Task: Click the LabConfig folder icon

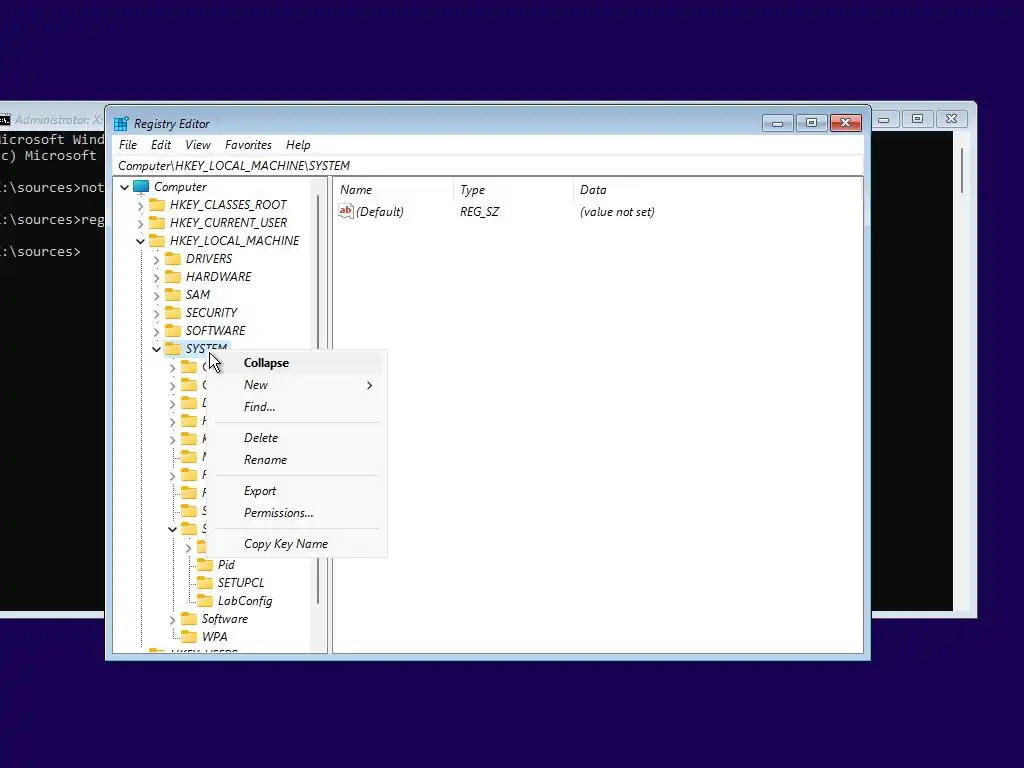Action: point(204,601)
